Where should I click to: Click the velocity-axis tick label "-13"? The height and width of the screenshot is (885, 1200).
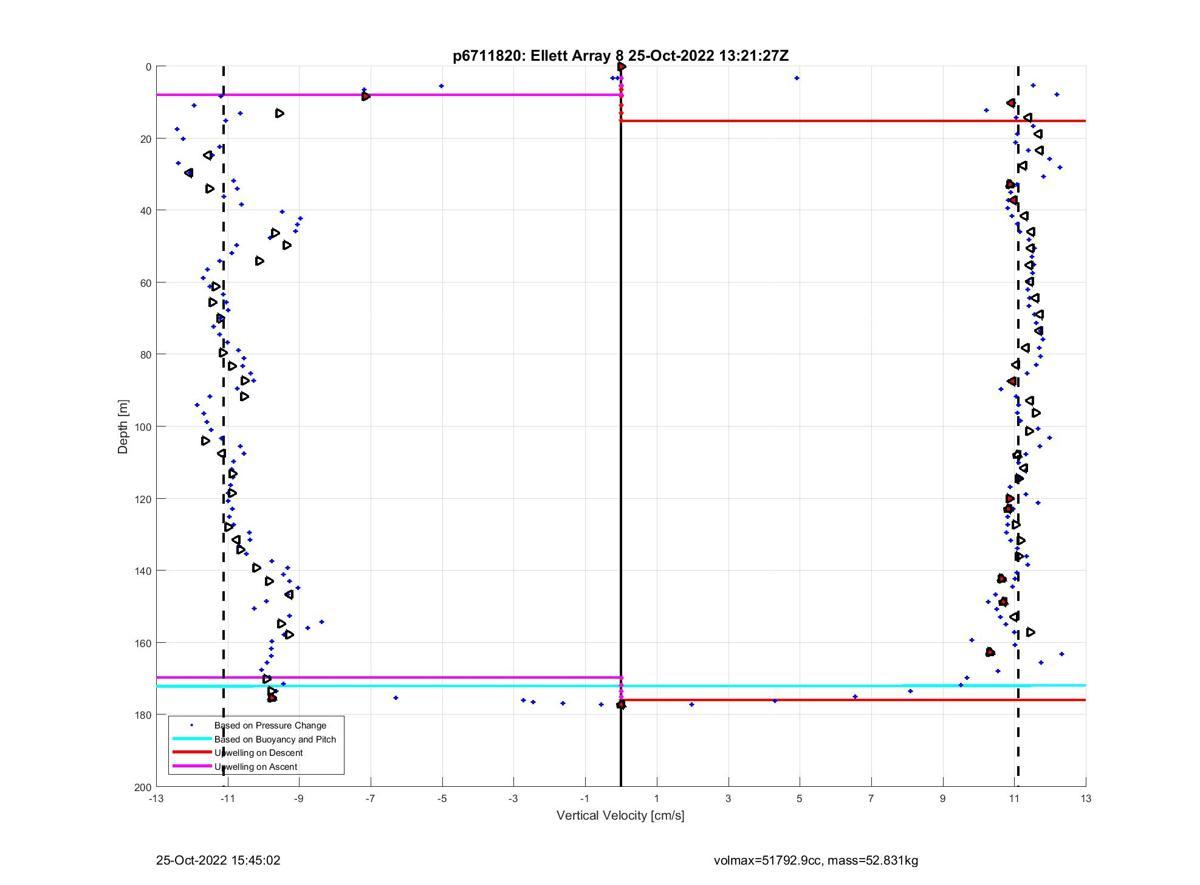click(x=156, y=798)
